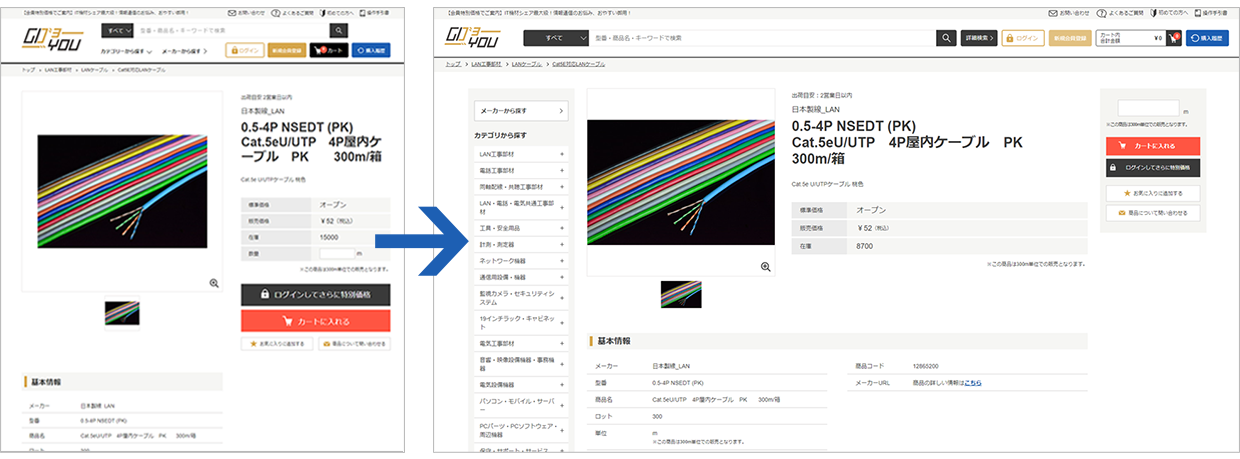Expand LAN工事部材 category in the sidebar
The height and width of the screenshot is (459, 1240).
pyautogui.click(x=521, y=154)
